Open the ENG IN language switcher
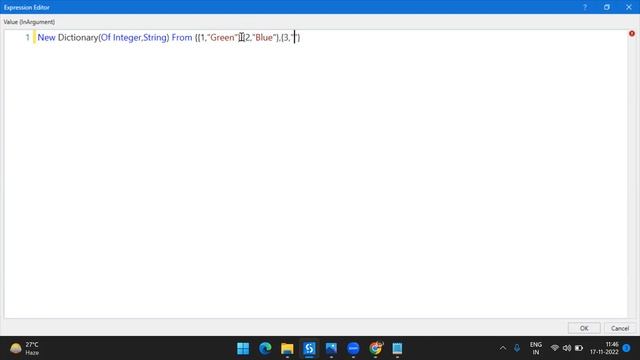This screenshot has height=360, width=640. click(536, 348)
